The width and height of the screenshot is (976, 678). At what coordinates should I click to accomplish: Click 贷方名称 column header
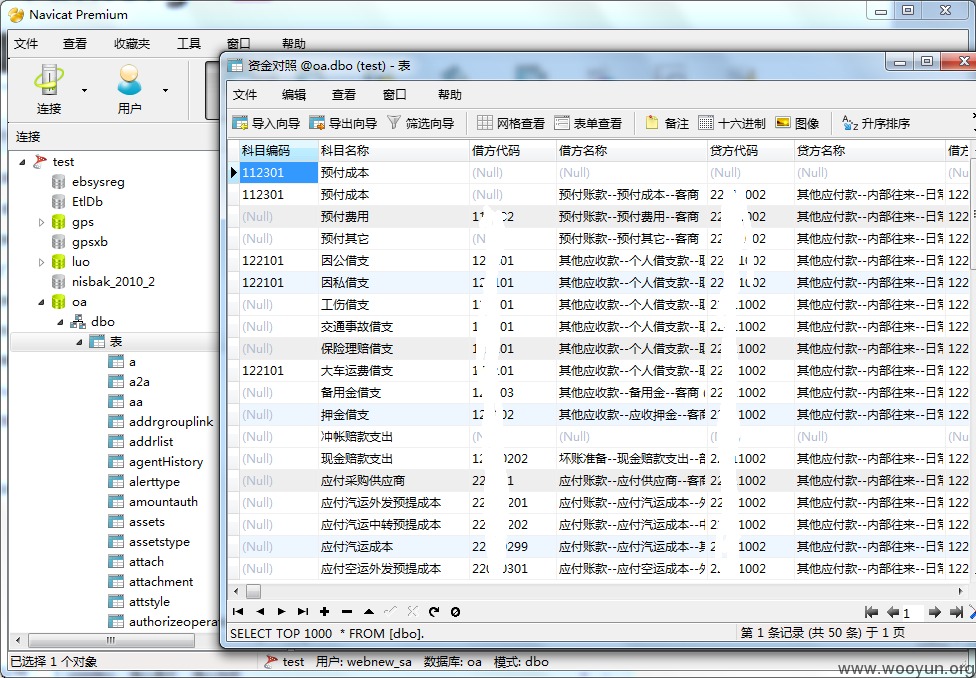click(x=870, y=151)
